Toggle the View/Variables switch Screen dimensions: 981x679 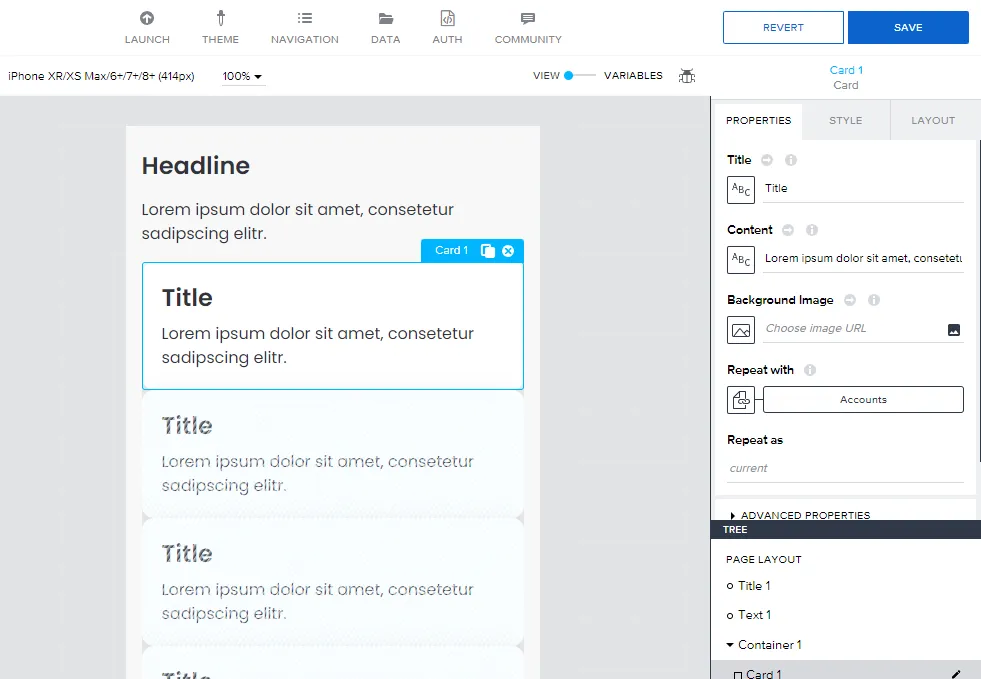click(x=579, y=76)
